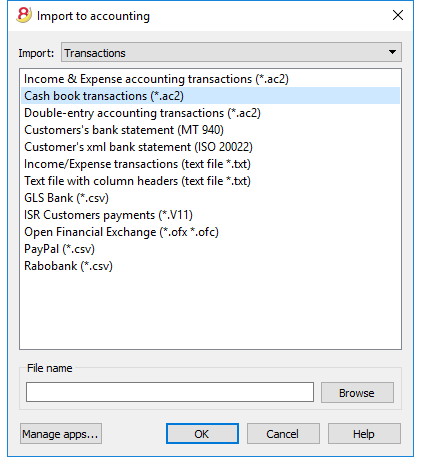Open Manage apps... button
Screen dimensions: 421x464
point(61,434)
